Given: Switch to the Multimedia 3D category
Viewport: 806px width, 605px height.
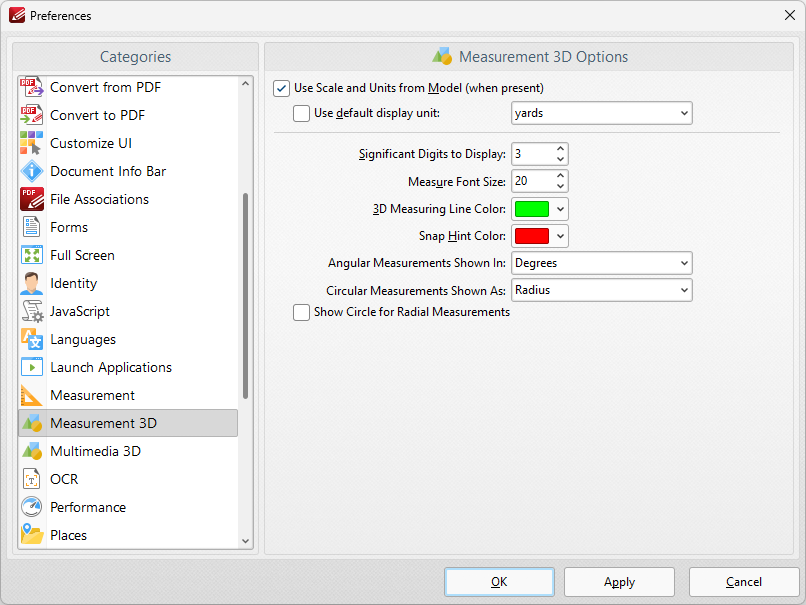Looking at the screenshot, I should coord(128,451).
